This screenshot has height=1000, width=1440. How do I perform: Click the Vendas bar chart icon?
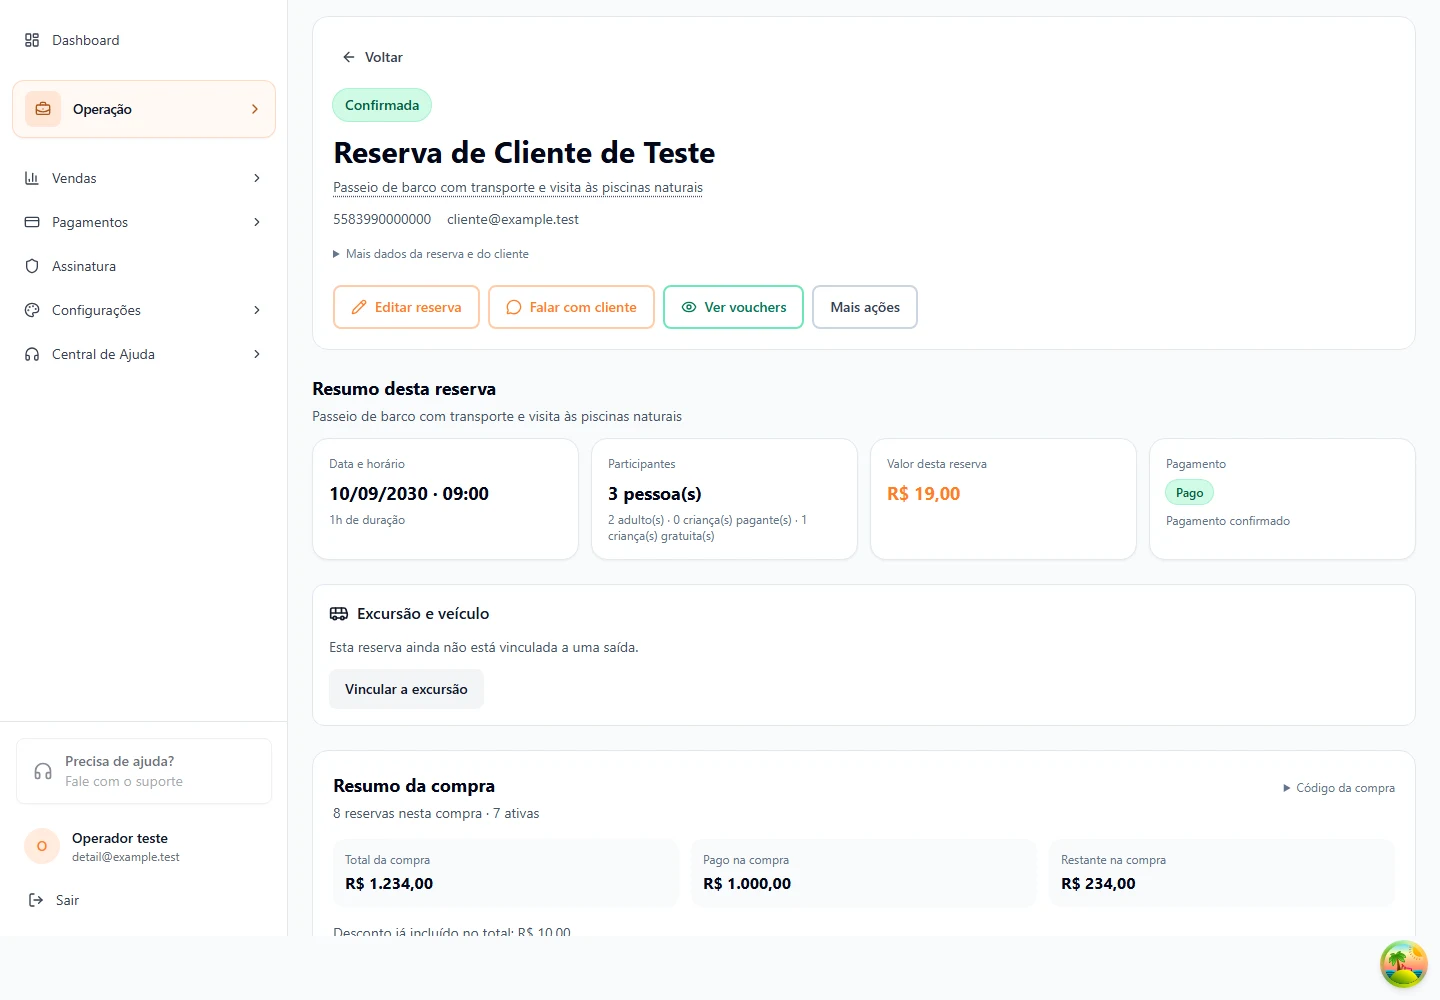pyautogui.click(x=32, y=178)
